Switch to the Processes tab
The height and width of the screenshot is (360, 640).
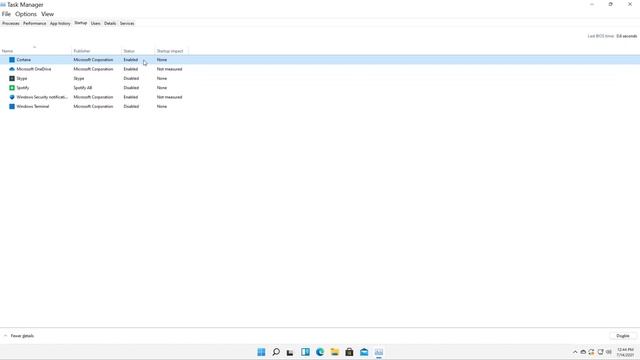(x=11, y=23)
